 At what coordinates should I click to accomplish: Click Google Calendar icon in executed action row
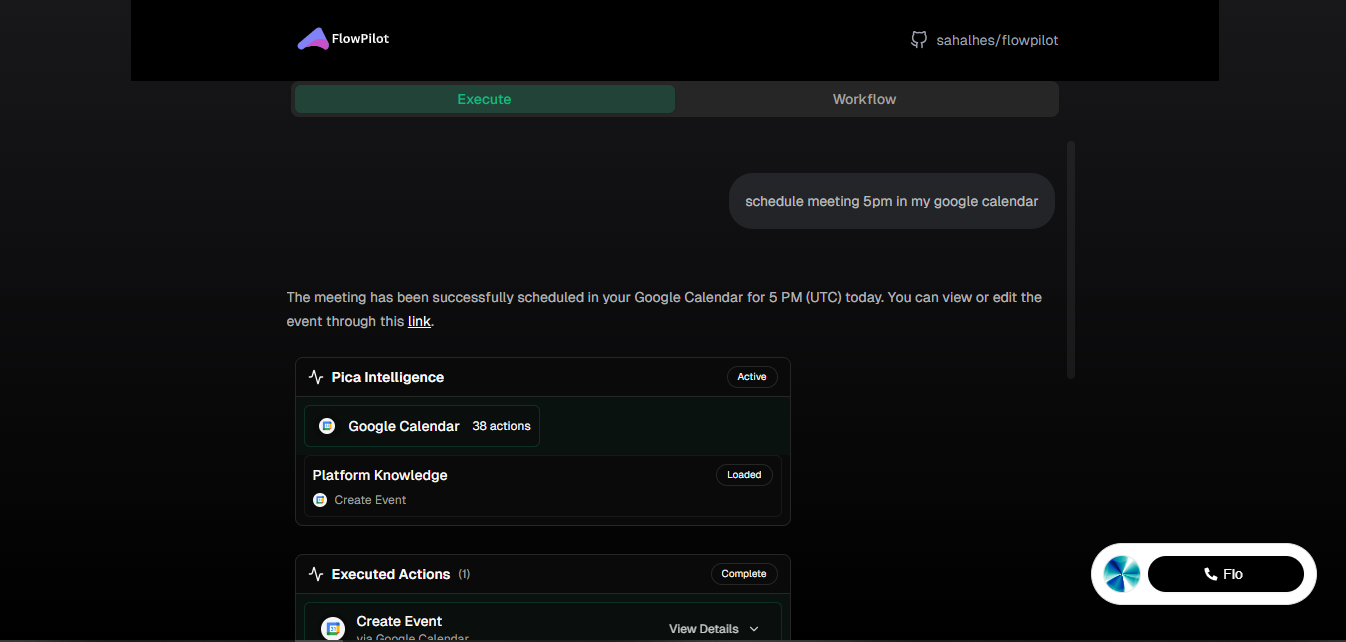tap(333, 629)
